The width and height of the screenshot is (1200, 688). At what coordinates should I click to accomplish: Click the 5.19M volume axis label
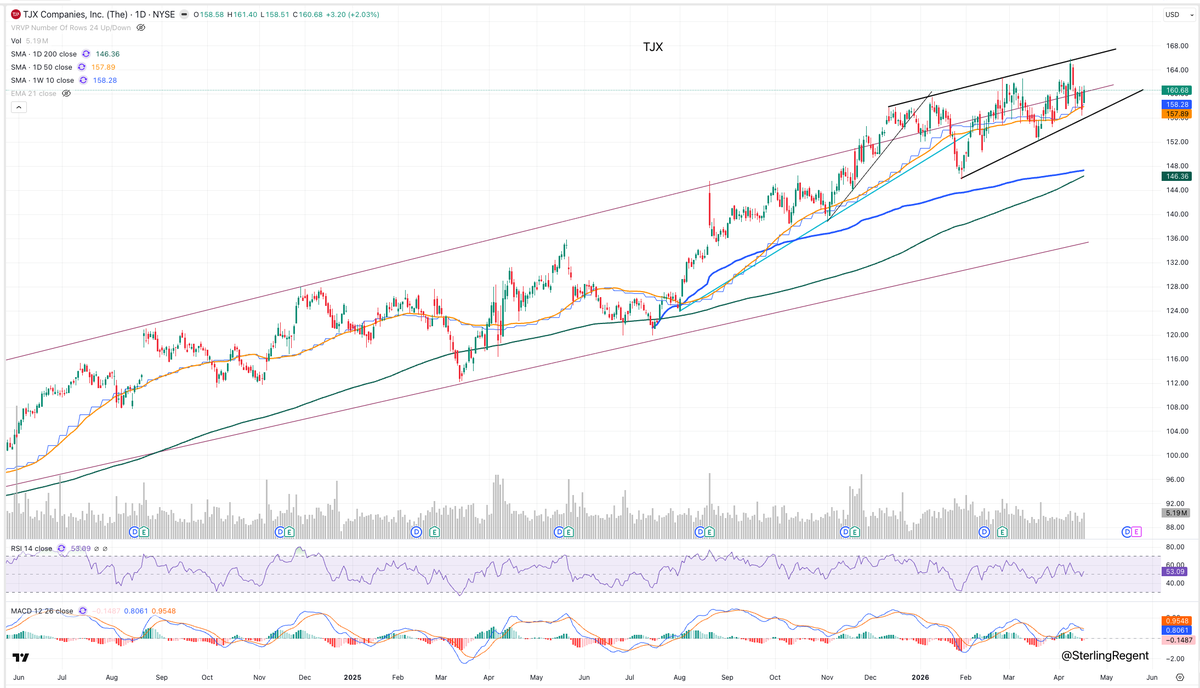click(1175, 514)
